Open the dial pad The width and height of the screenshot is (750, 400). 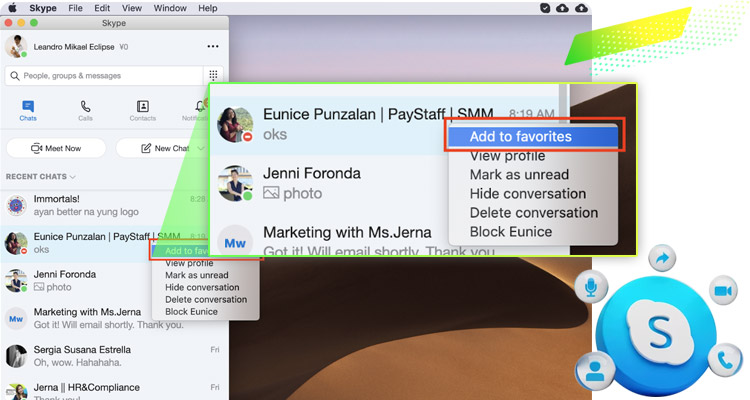(x=213, y=75)
